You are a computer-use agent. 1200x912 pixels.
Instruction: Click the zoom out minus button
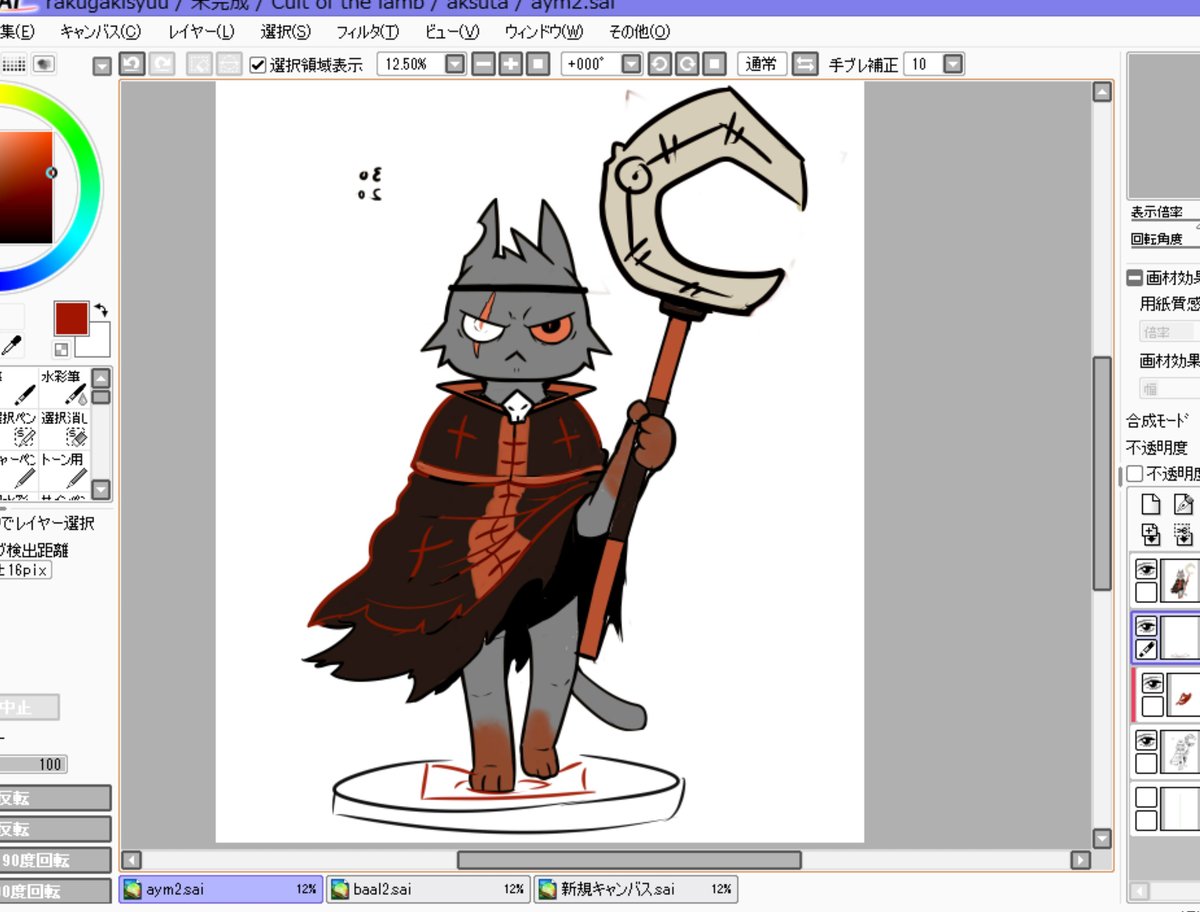[484, 64]
